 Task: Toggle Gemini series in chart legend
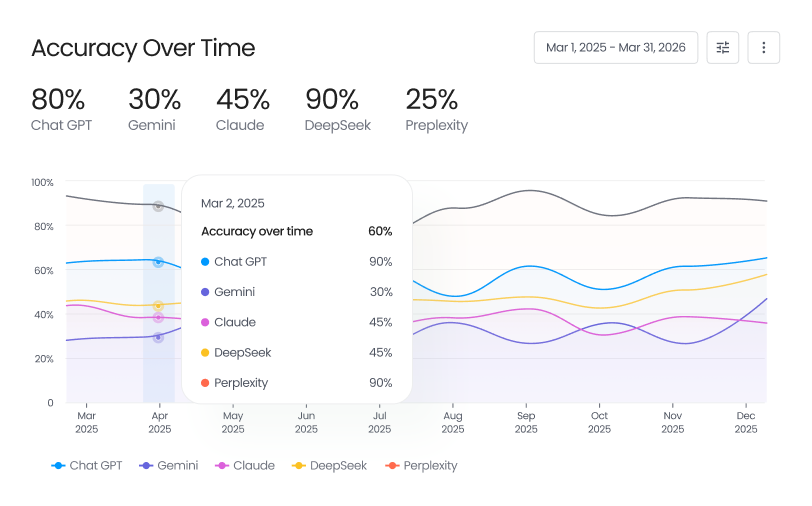tap(169, 466)
